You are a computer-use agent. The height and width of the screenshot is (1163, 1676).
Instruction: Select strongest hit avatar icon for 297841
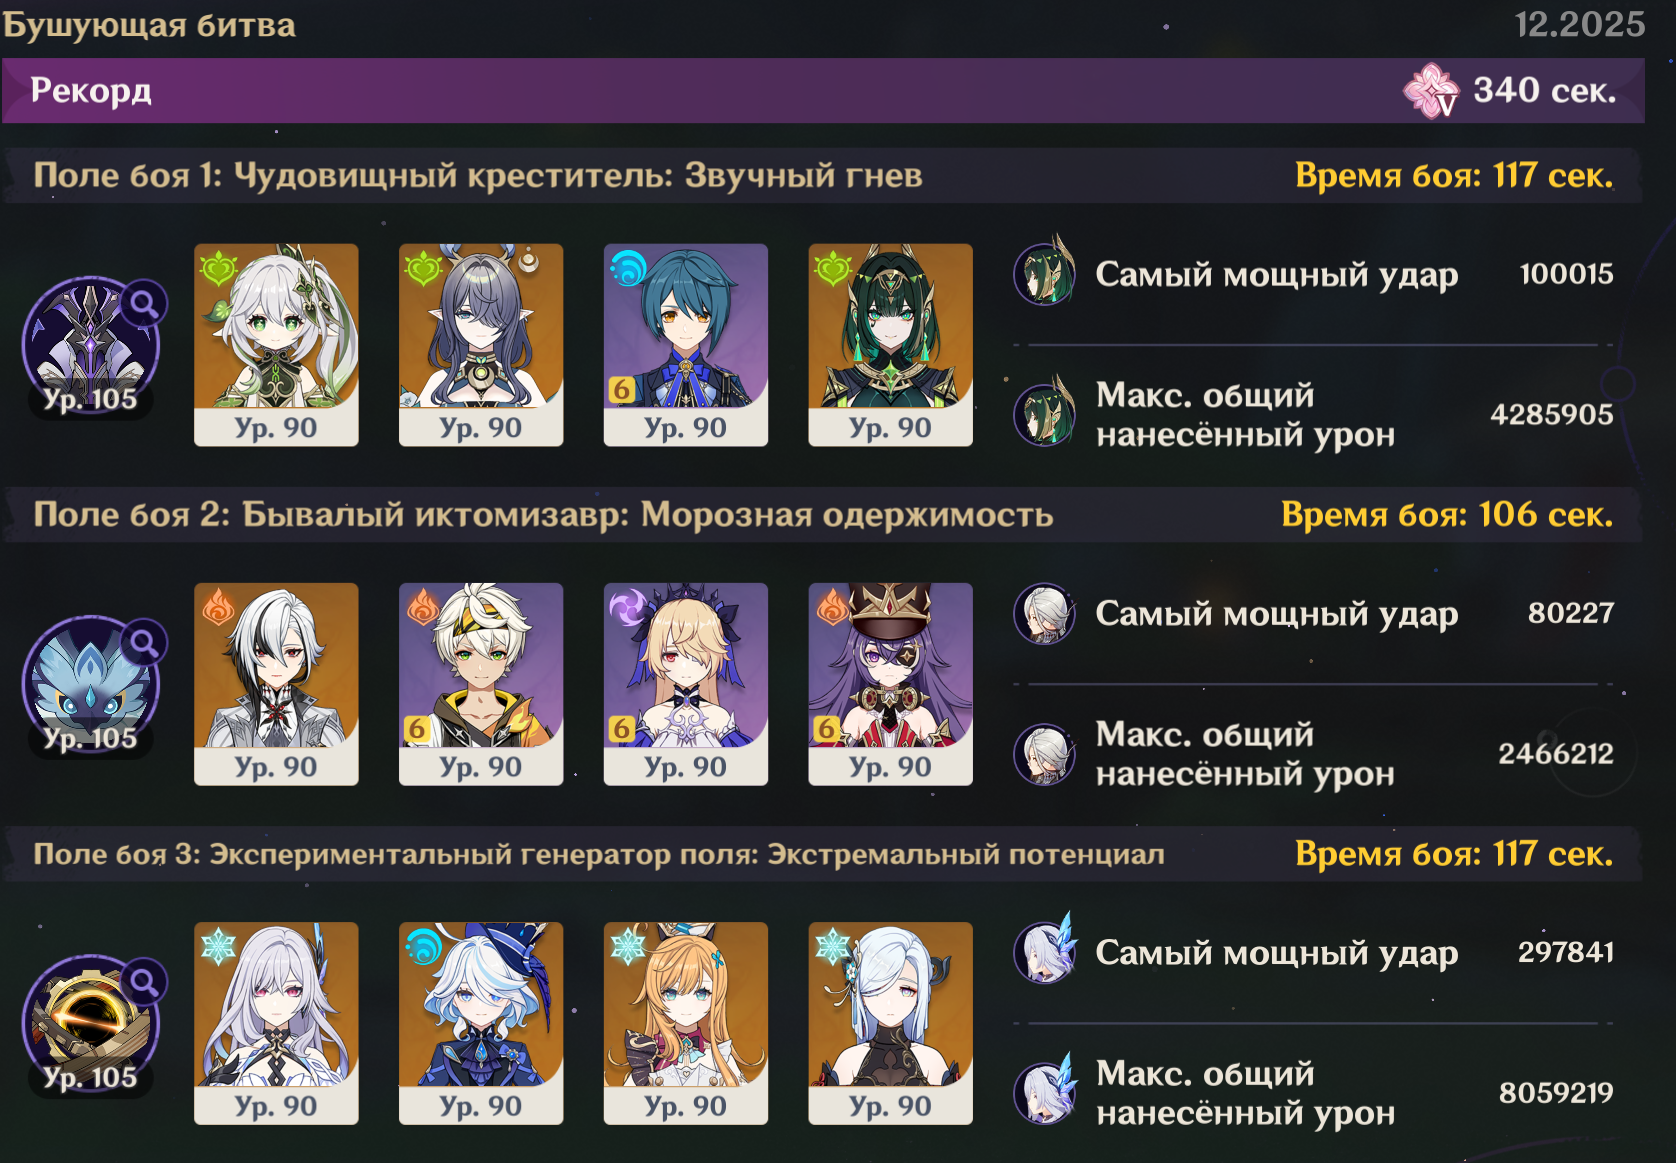click(1045, 951)
